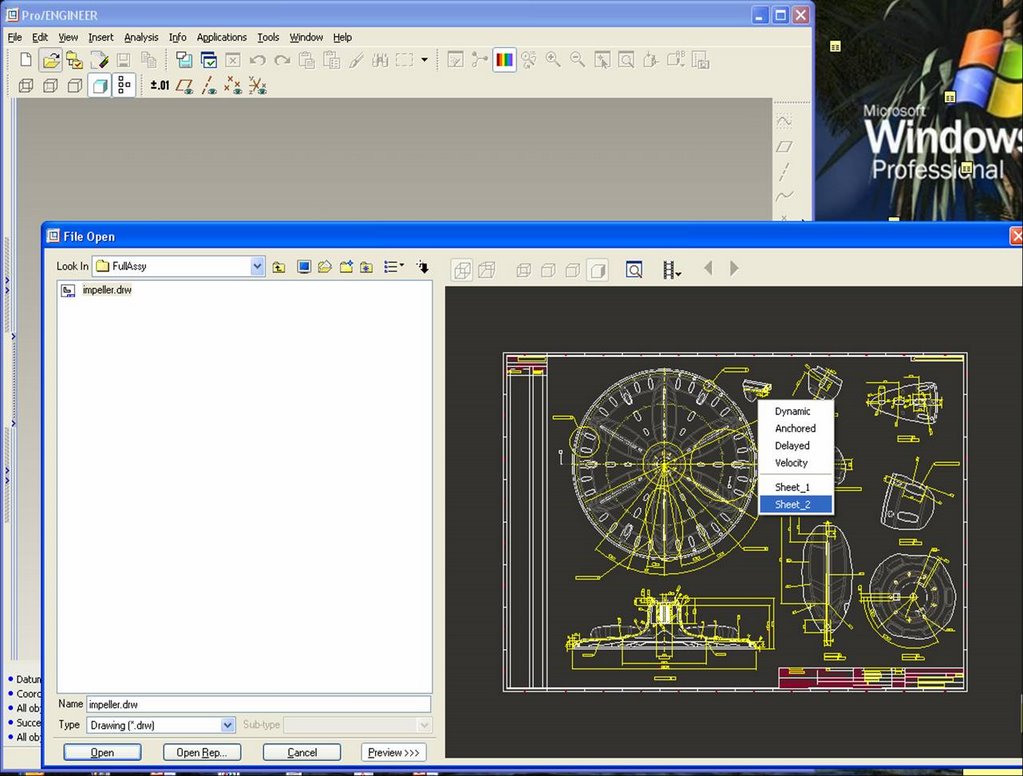Click the Zoom Out magnifier icon

577,60
